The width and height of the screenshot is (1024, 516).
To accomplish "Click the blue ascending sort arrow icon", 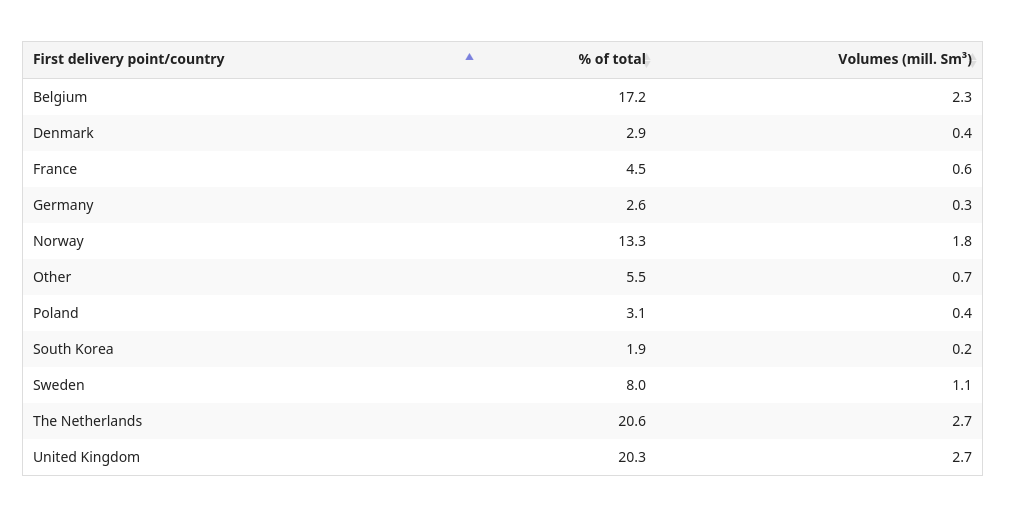I will (x=469, y=57).
